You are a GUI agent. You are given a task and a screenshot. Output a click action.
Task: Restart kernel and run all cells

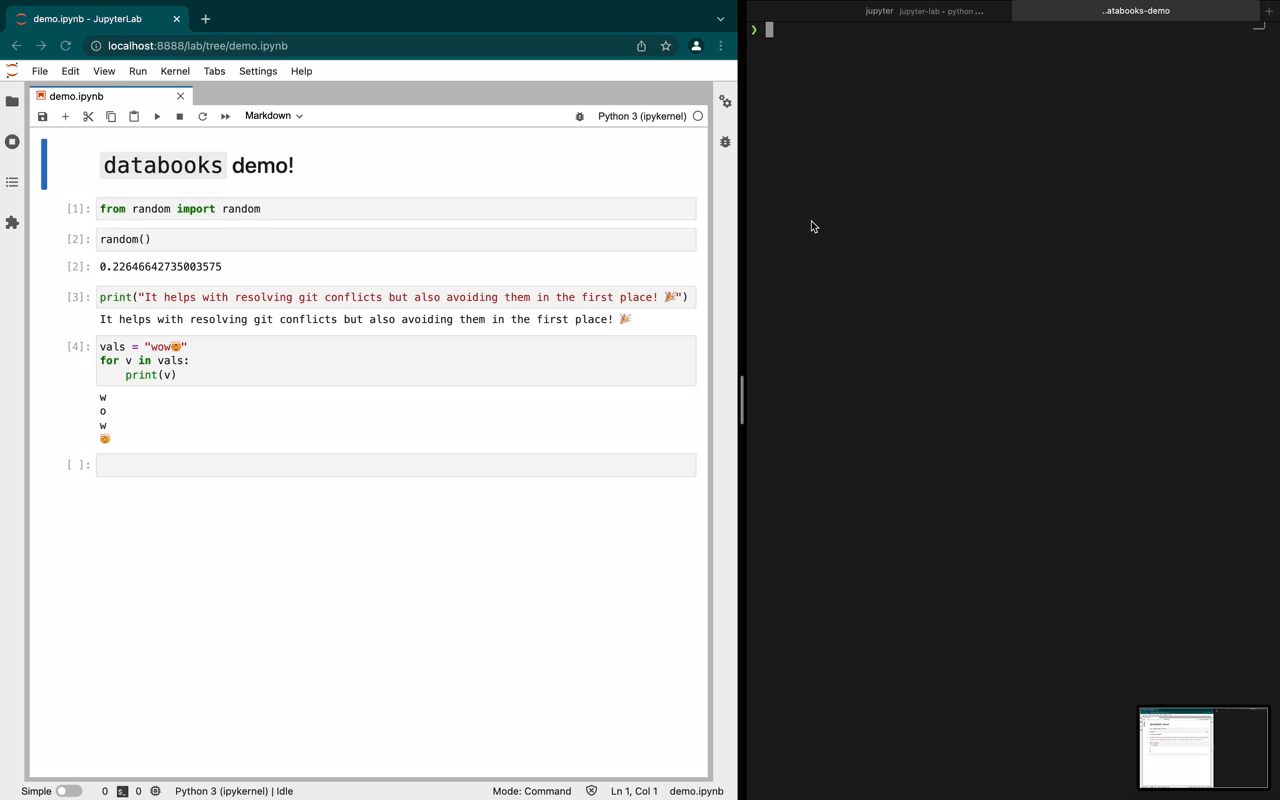tap(225, 116)
